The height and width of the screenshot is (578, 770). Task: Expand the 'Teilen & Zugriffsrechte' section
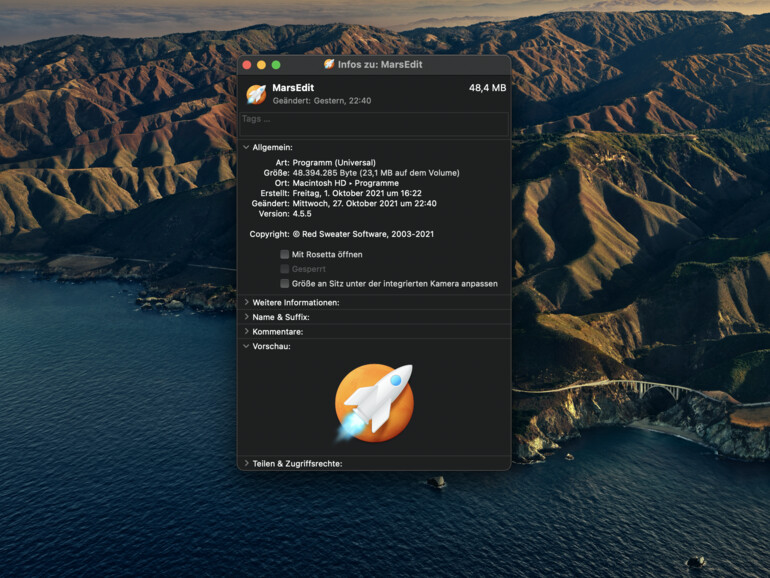coord(246,463)
